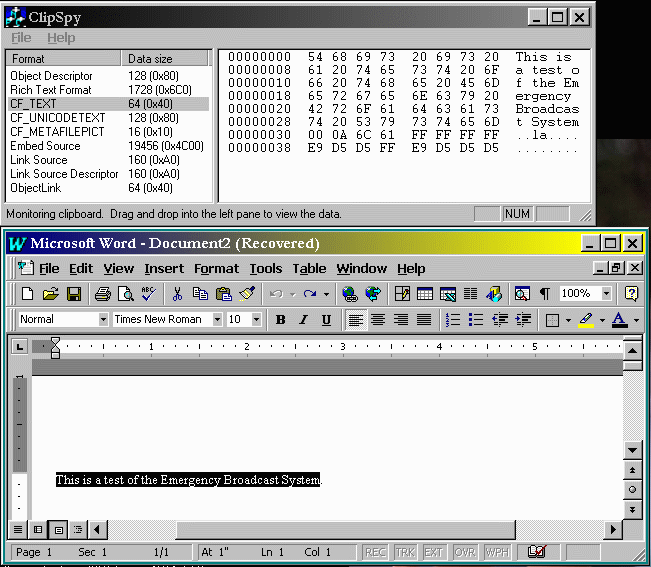
Task: Switch to Outline View button
Action: (x=78, y=529)
